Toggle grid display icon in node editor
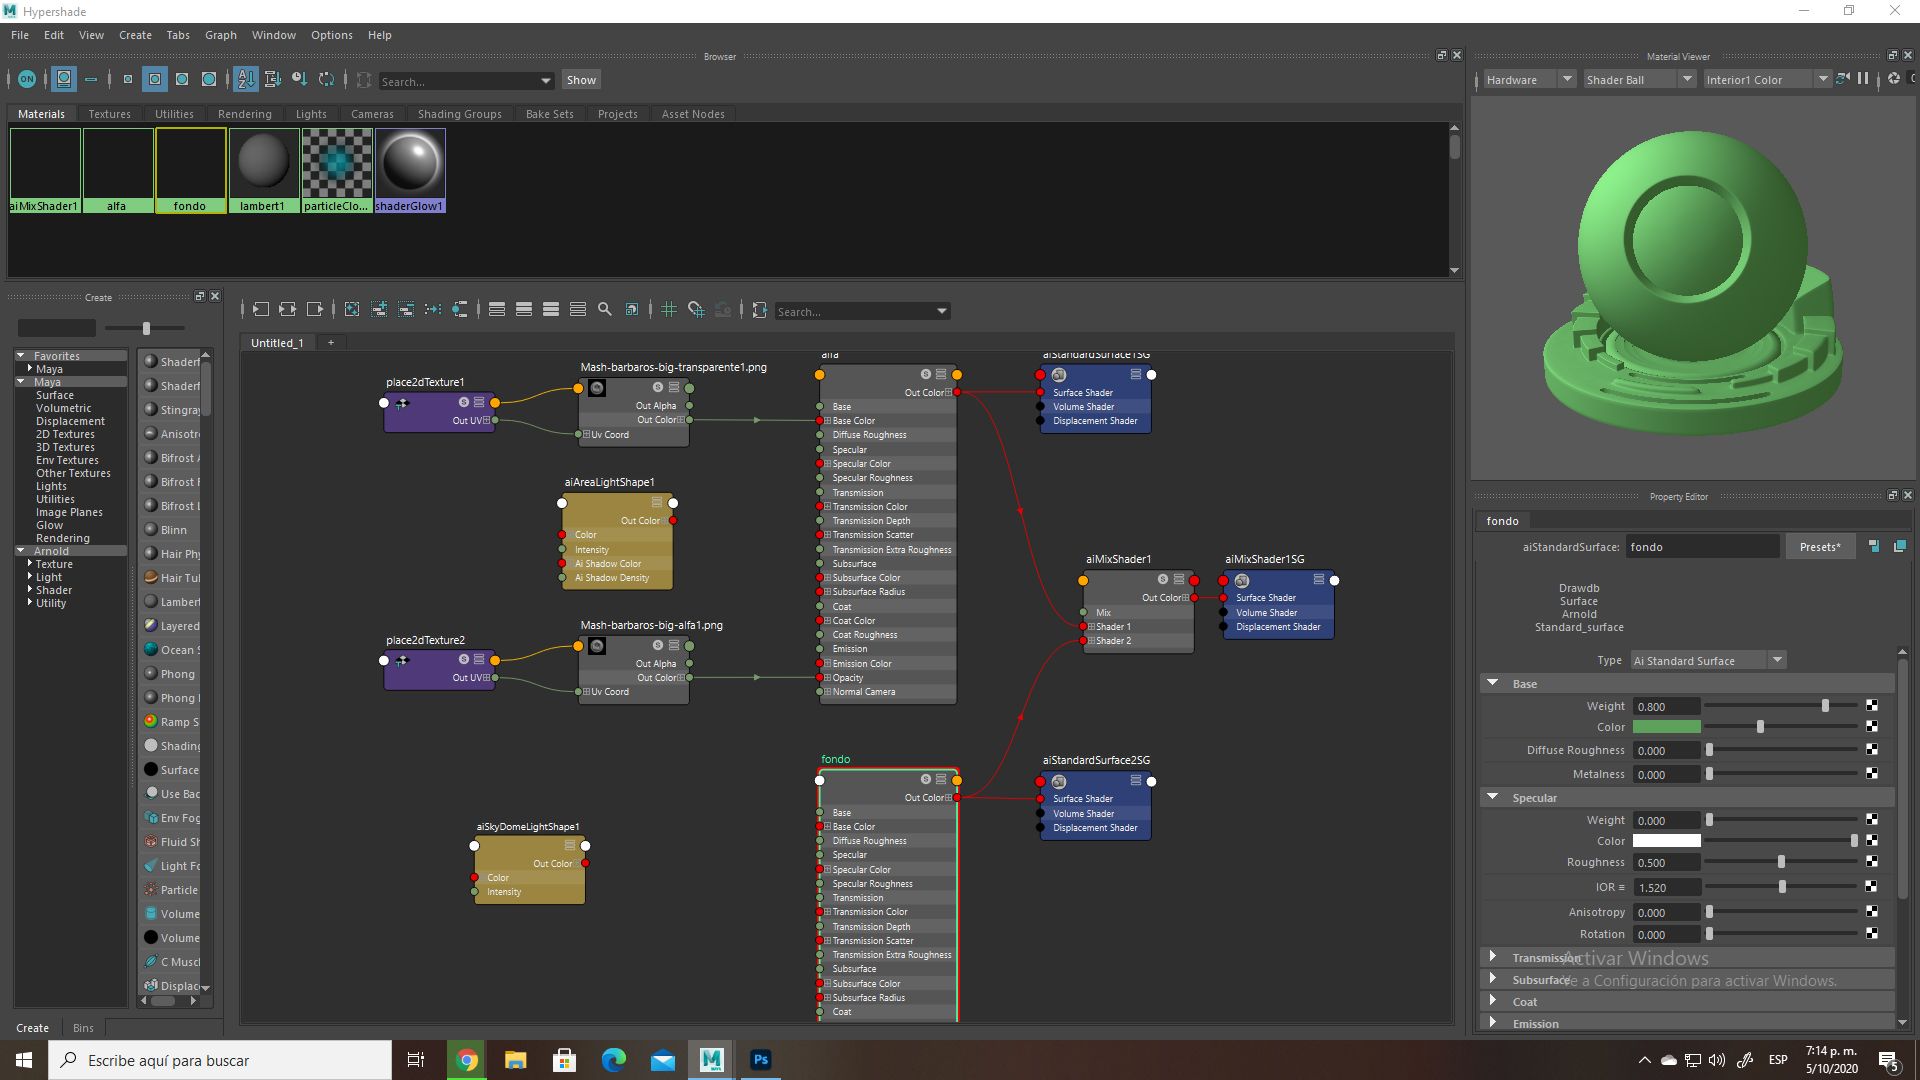 tap(669, 310)
